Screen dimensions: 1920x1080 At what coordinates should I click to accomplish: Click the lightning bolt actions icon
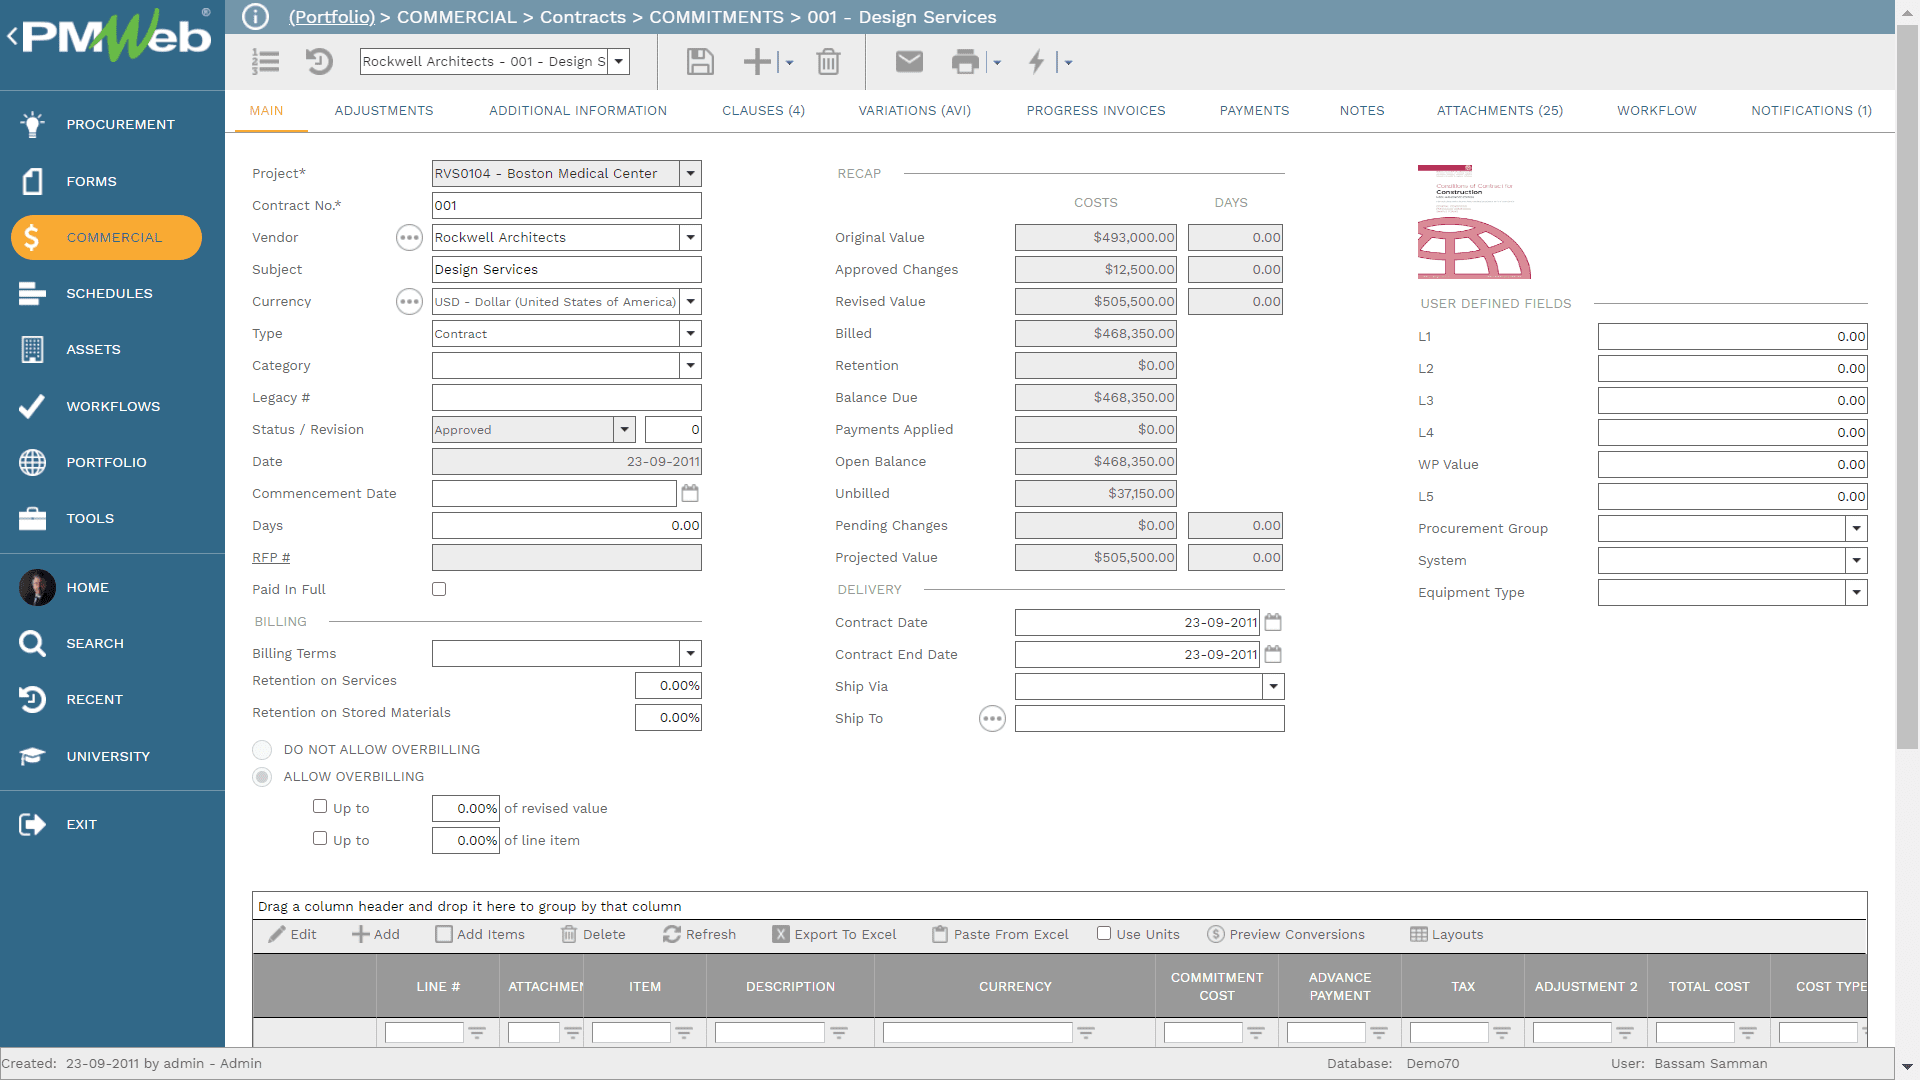1037,62
